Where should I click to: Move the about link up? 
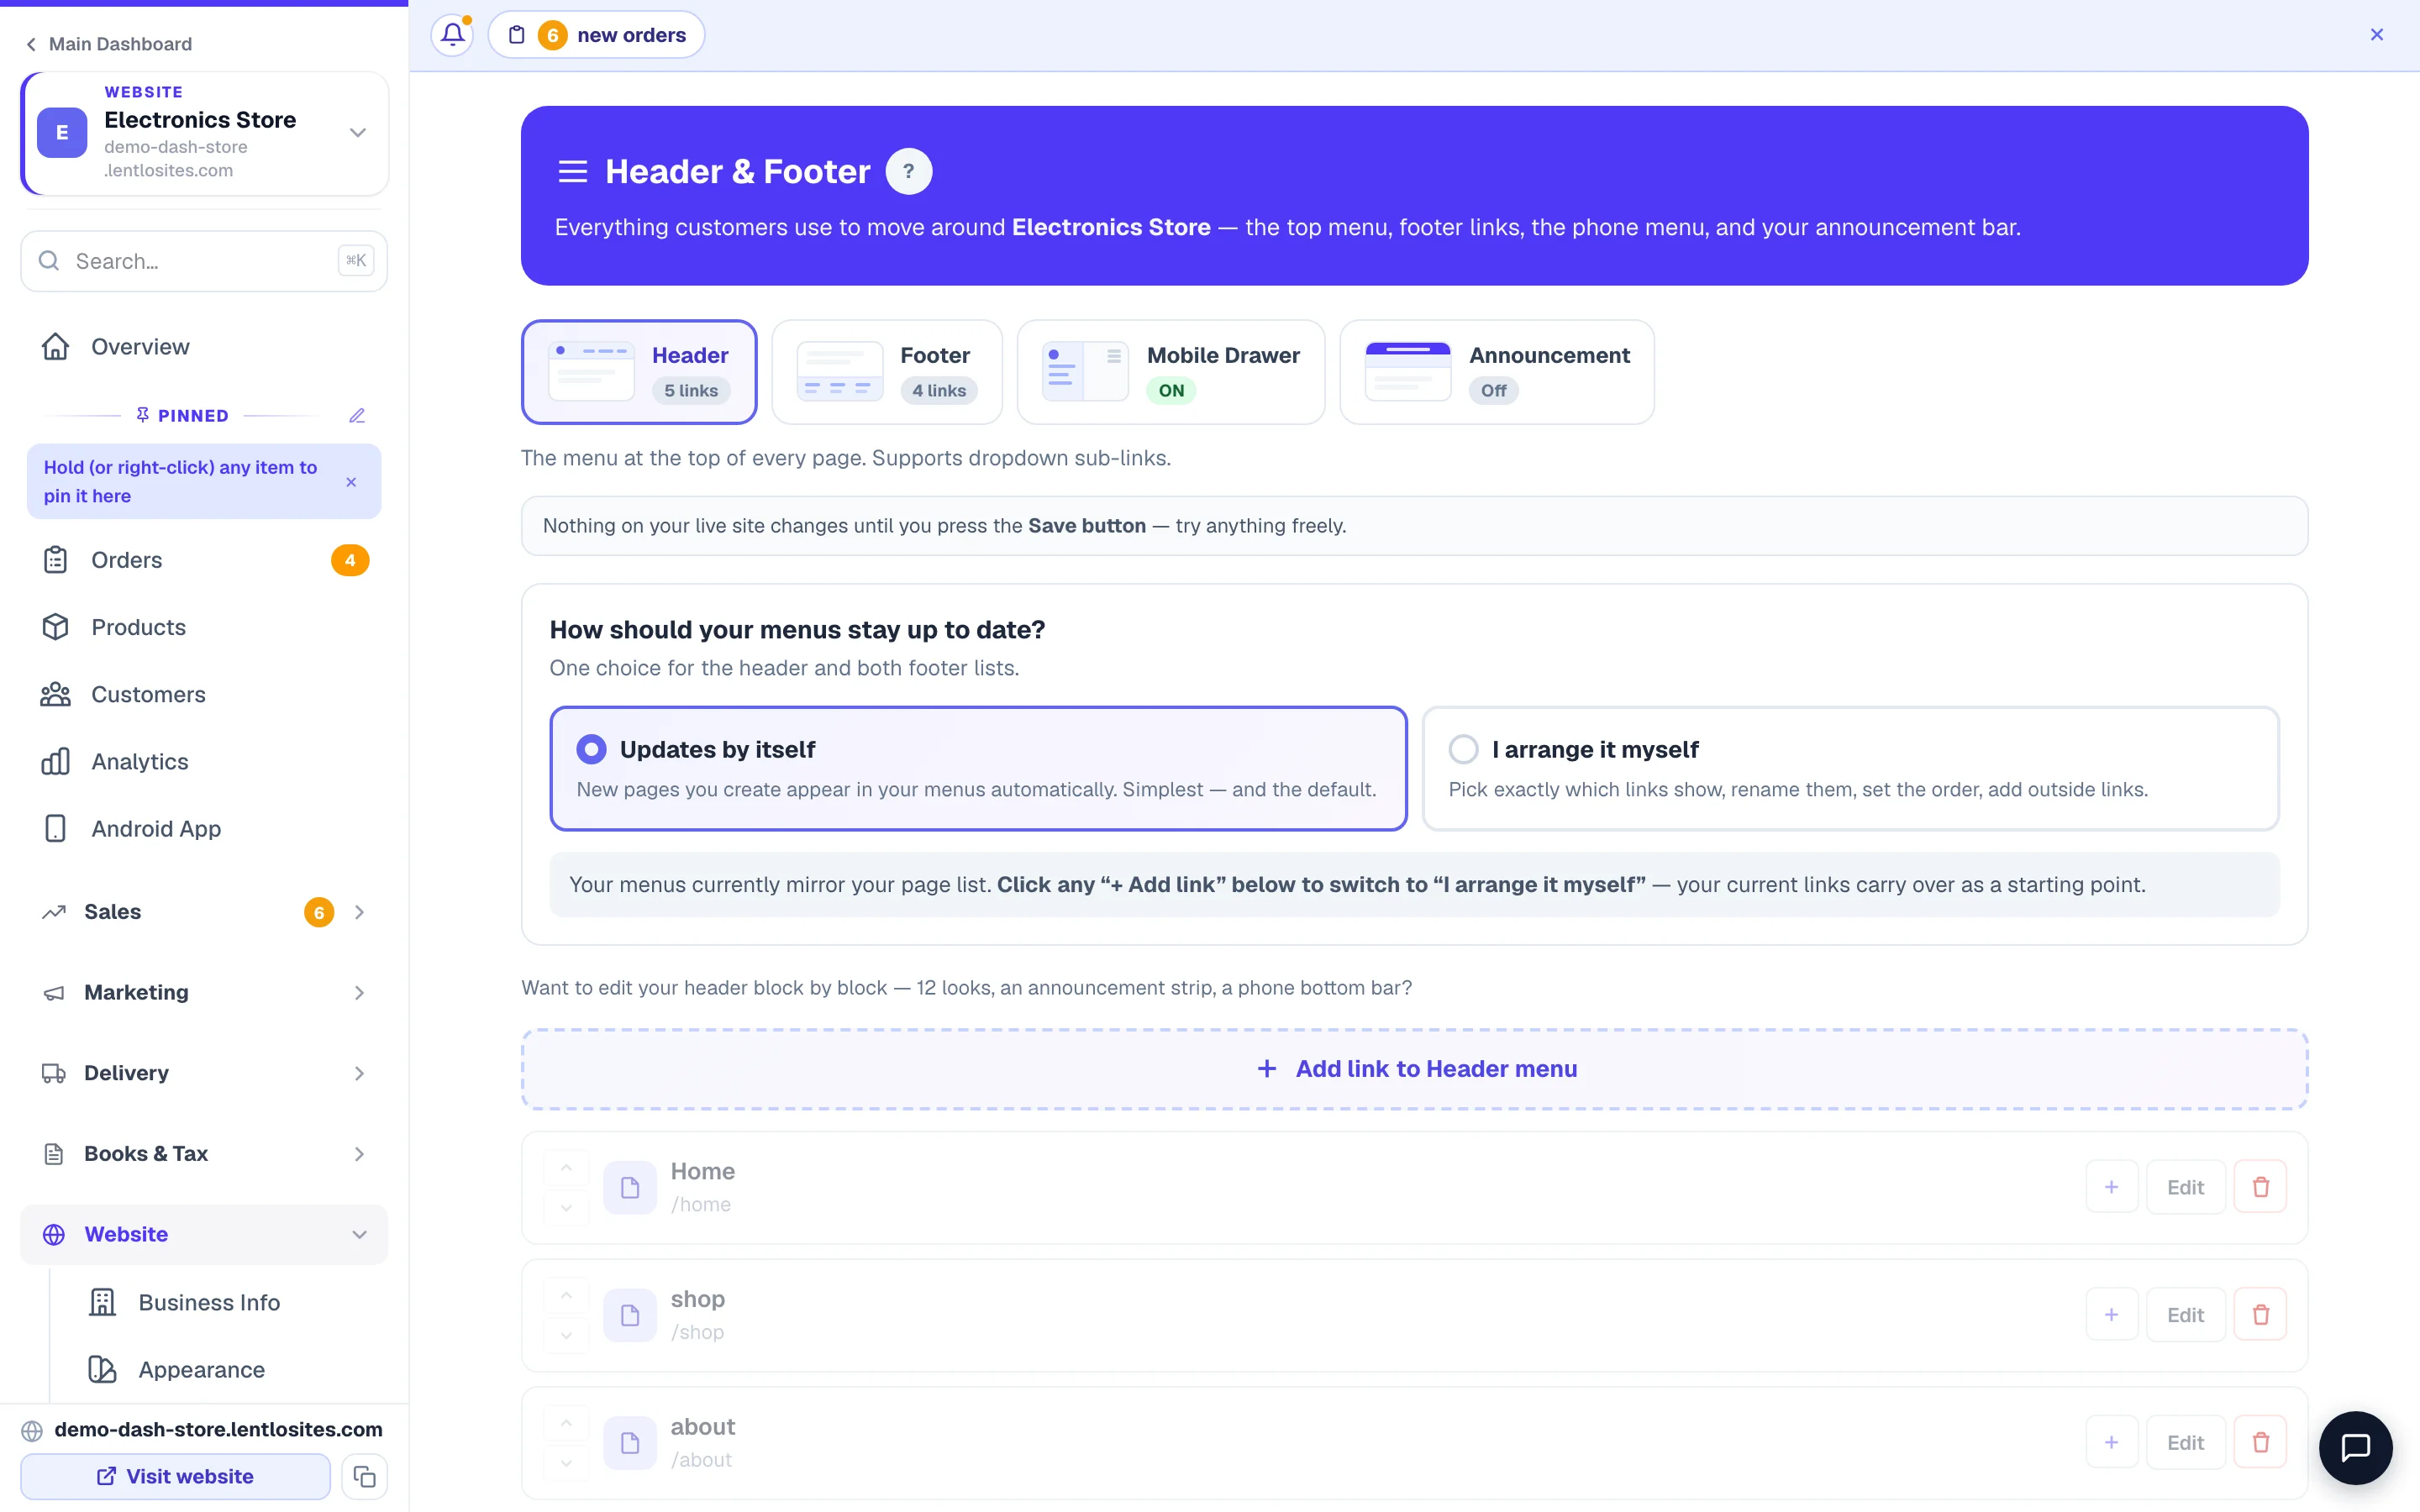click(x=566, y=1424)
